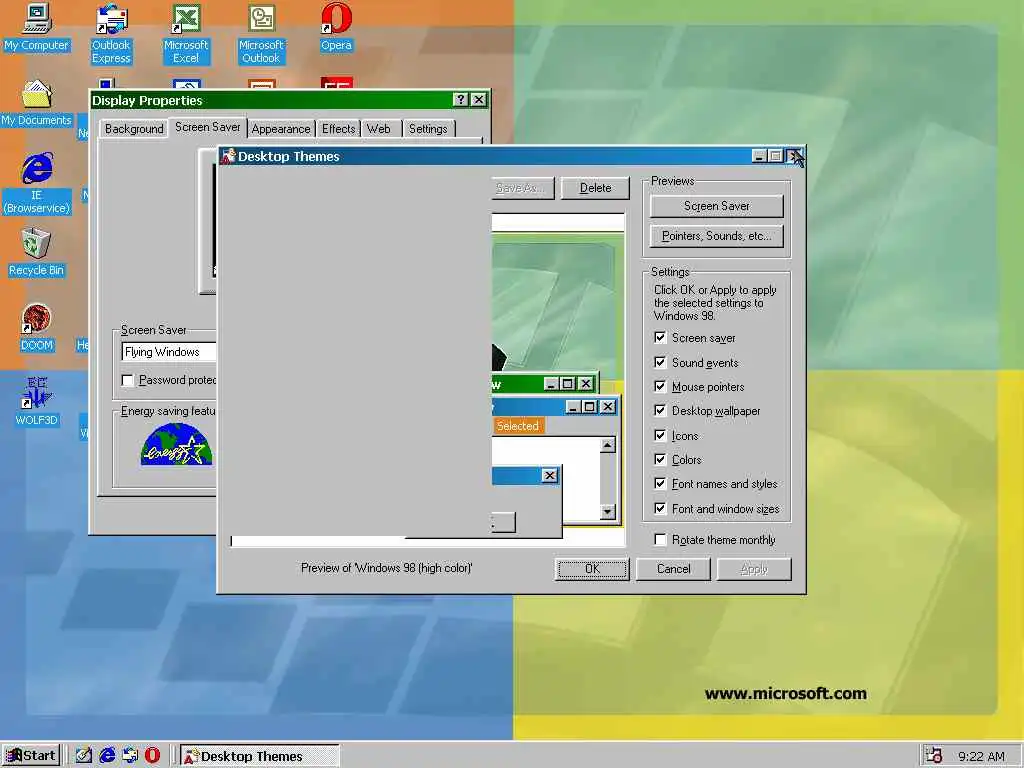The width and height of the screenshot is (1024, 768).
Task: Uncheck the Colors checkbox
Action: [660, 460]
